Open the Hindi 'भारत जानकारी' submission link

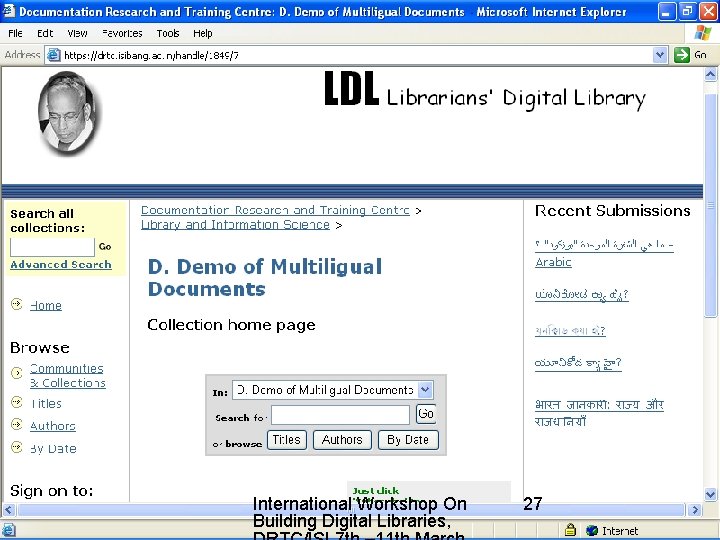(599, 413)
